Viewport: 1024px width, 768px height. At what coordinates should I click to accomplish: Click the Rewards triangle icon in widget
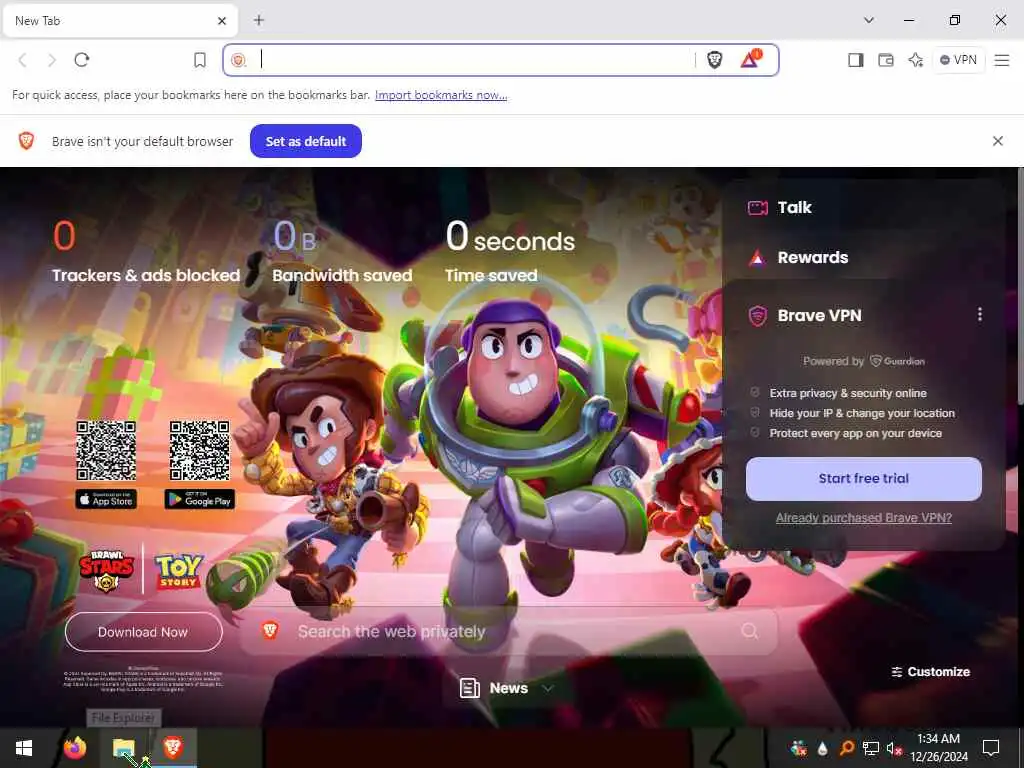757,258
